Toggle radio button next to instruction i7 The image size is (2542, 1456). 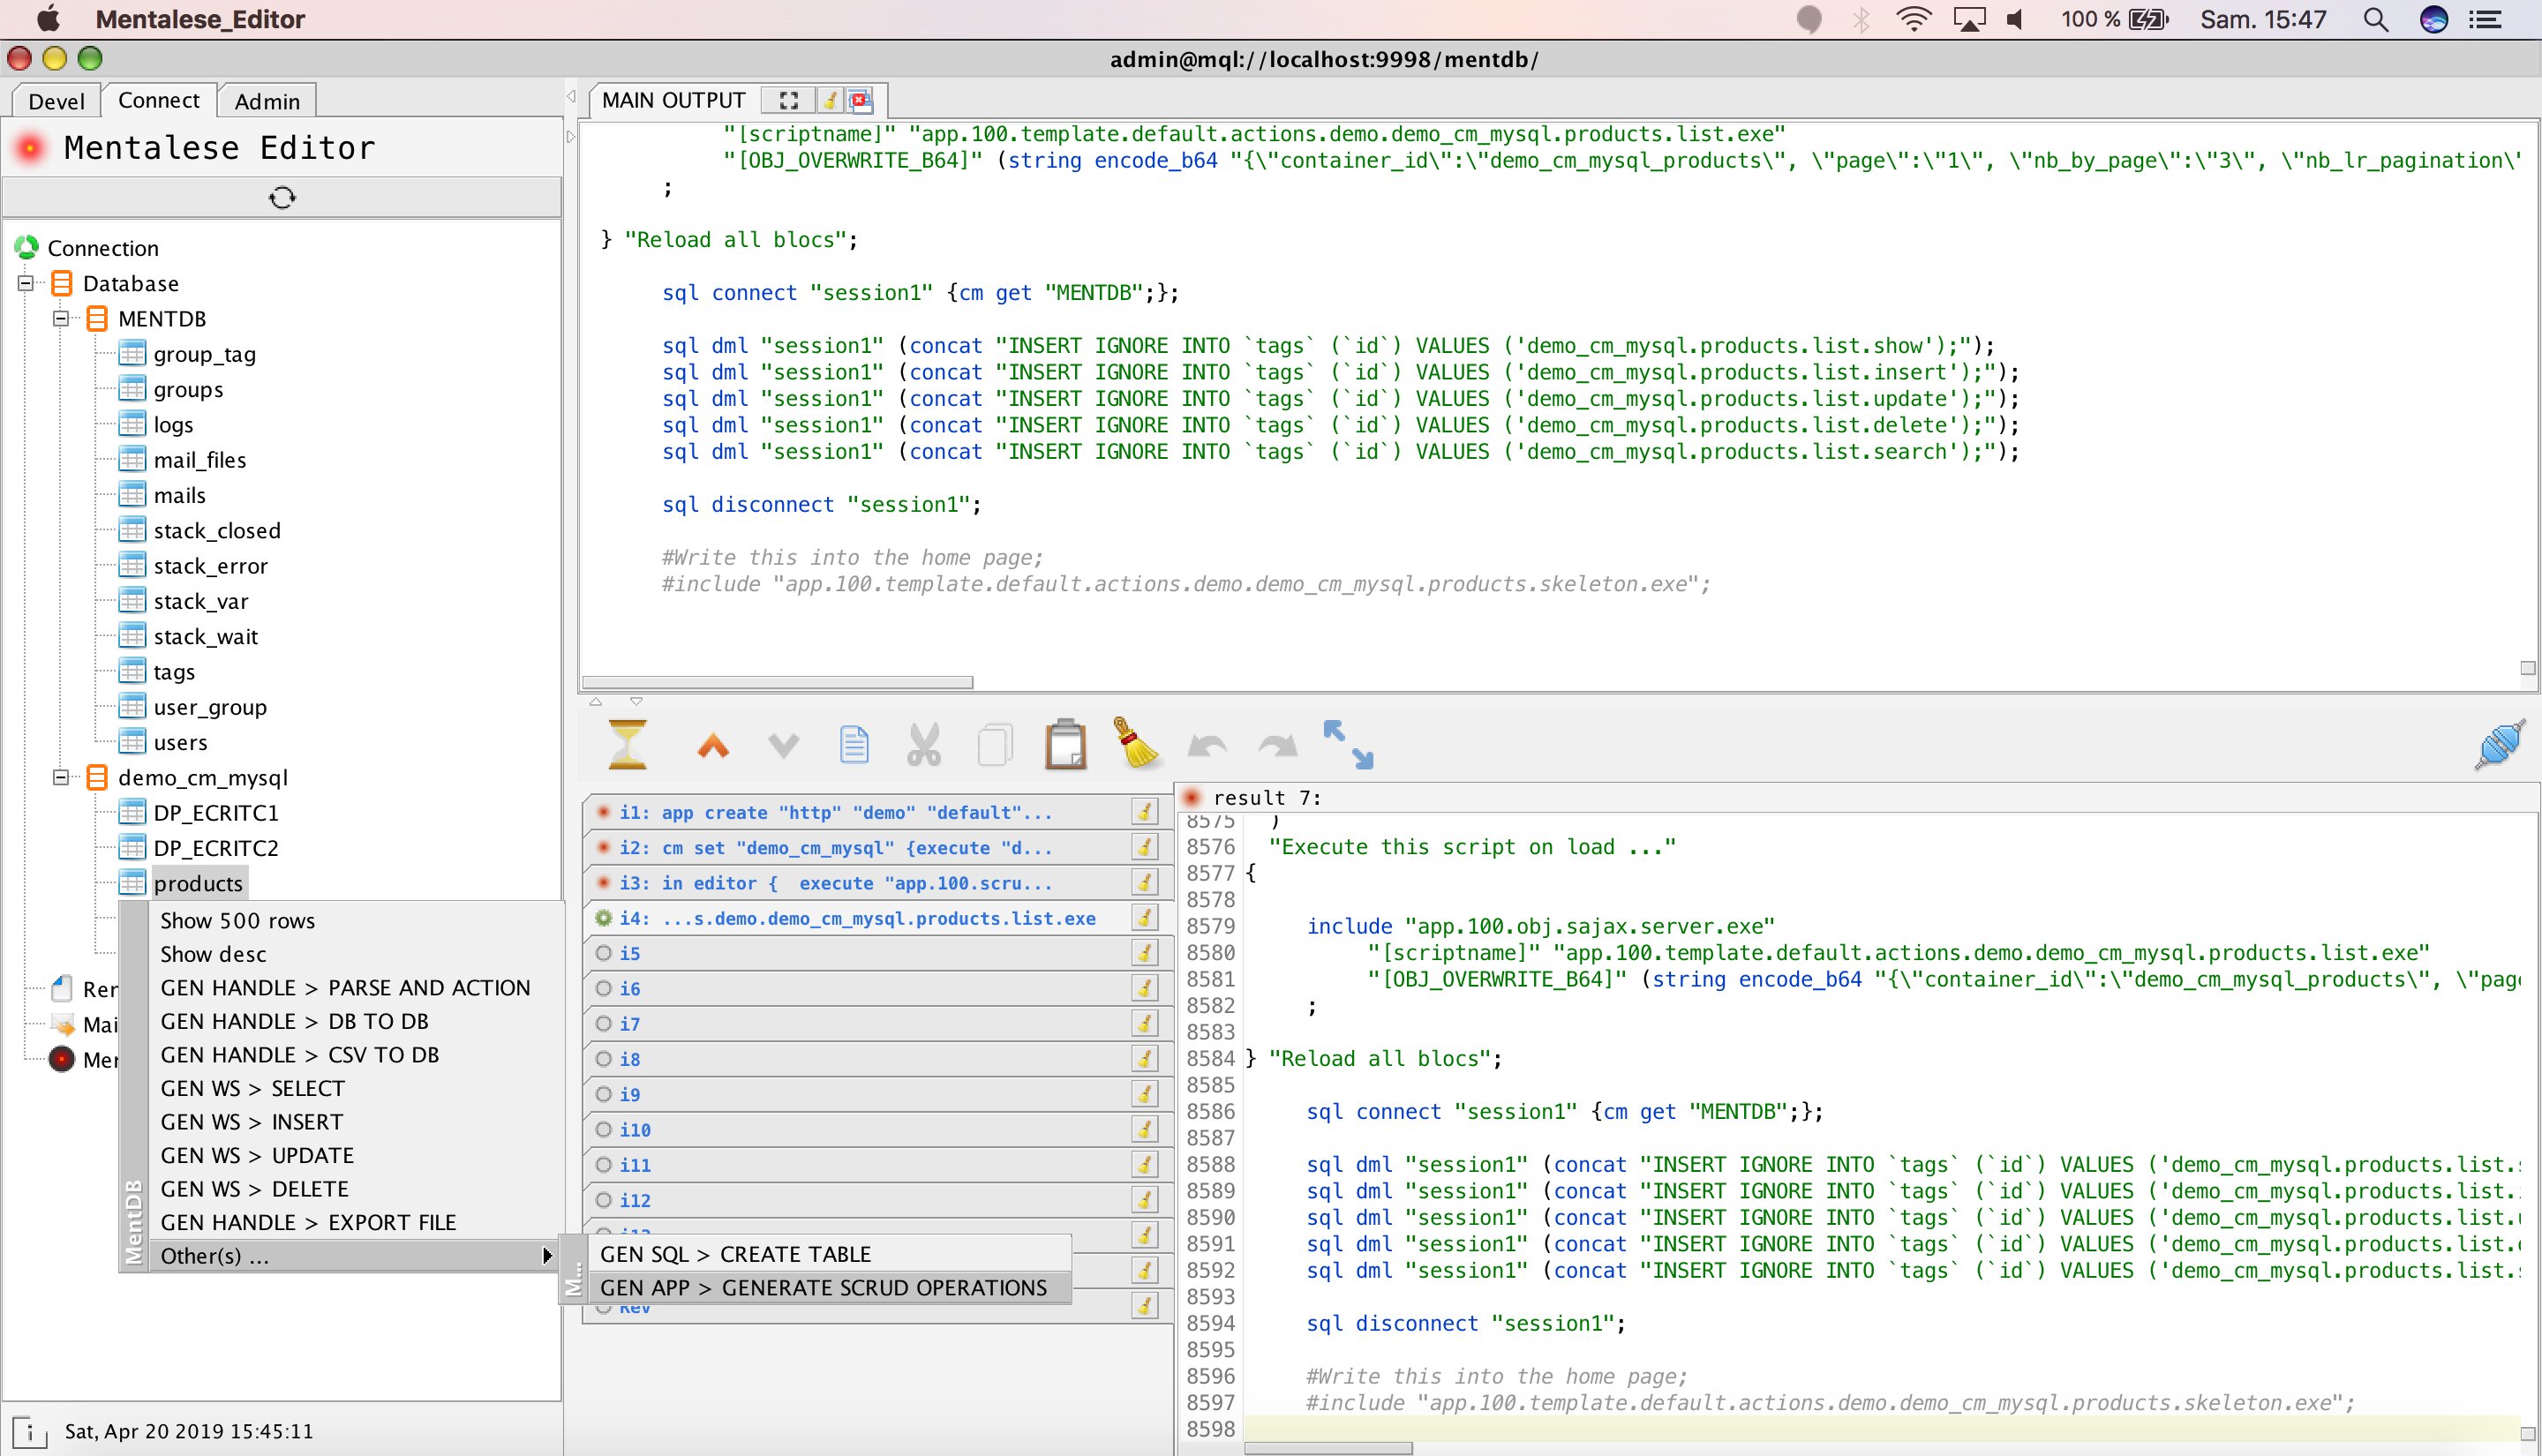click(x=604, y=1023)
